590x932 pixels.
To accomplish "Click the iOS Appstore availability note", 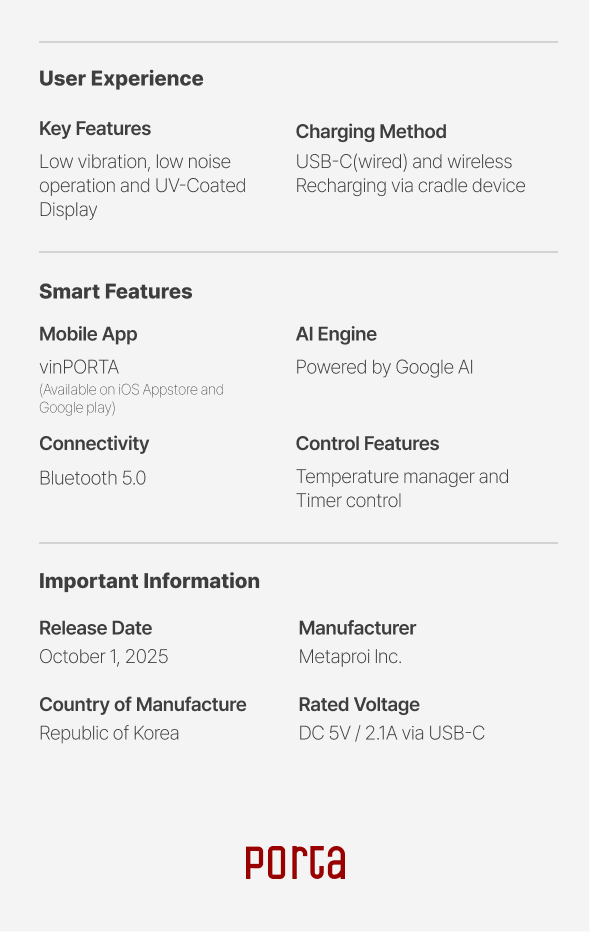I will pos(131,398).
